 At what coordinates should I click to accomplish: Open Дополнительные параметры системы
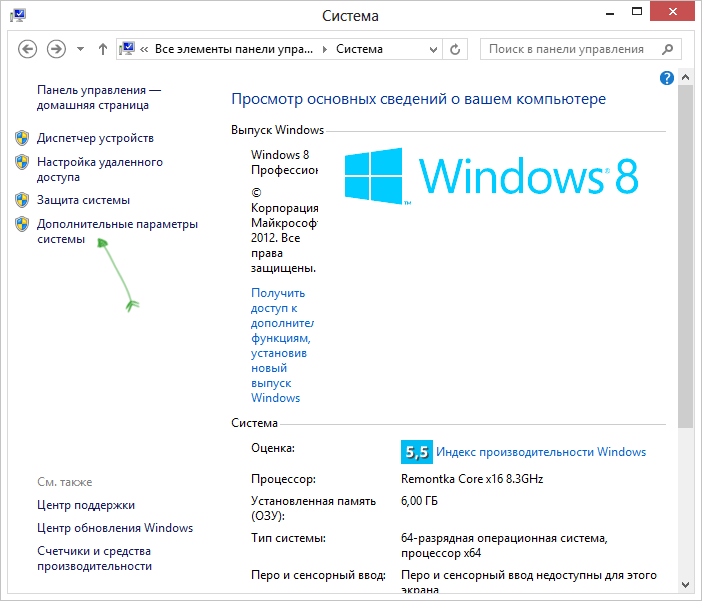coord(117,231)
